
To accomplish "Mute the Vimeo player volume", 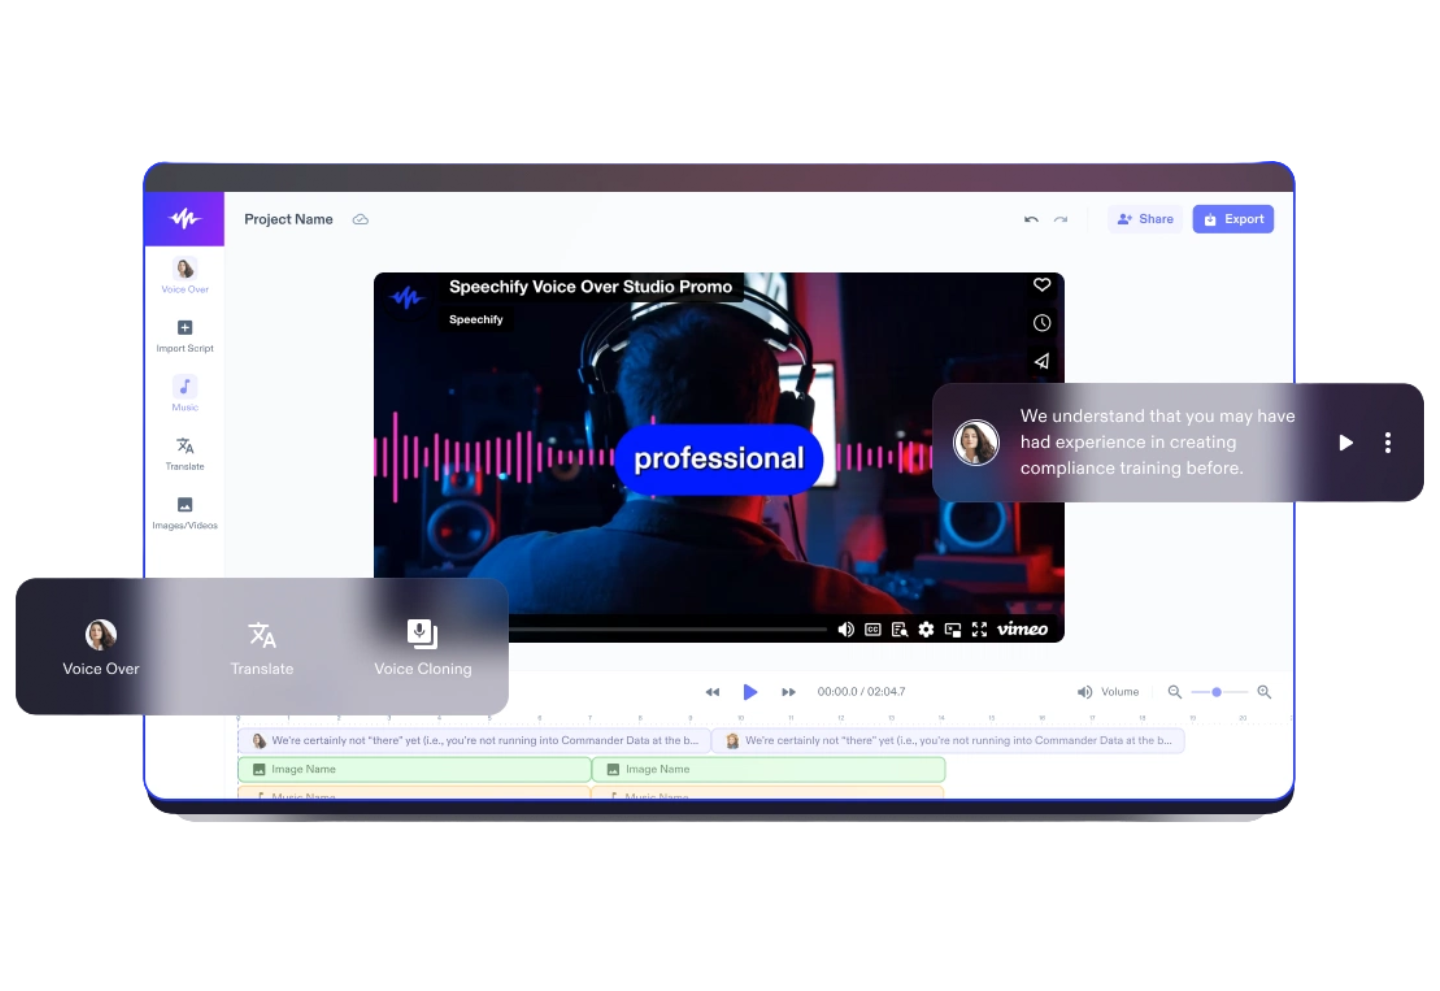I will tap(846, 629).
